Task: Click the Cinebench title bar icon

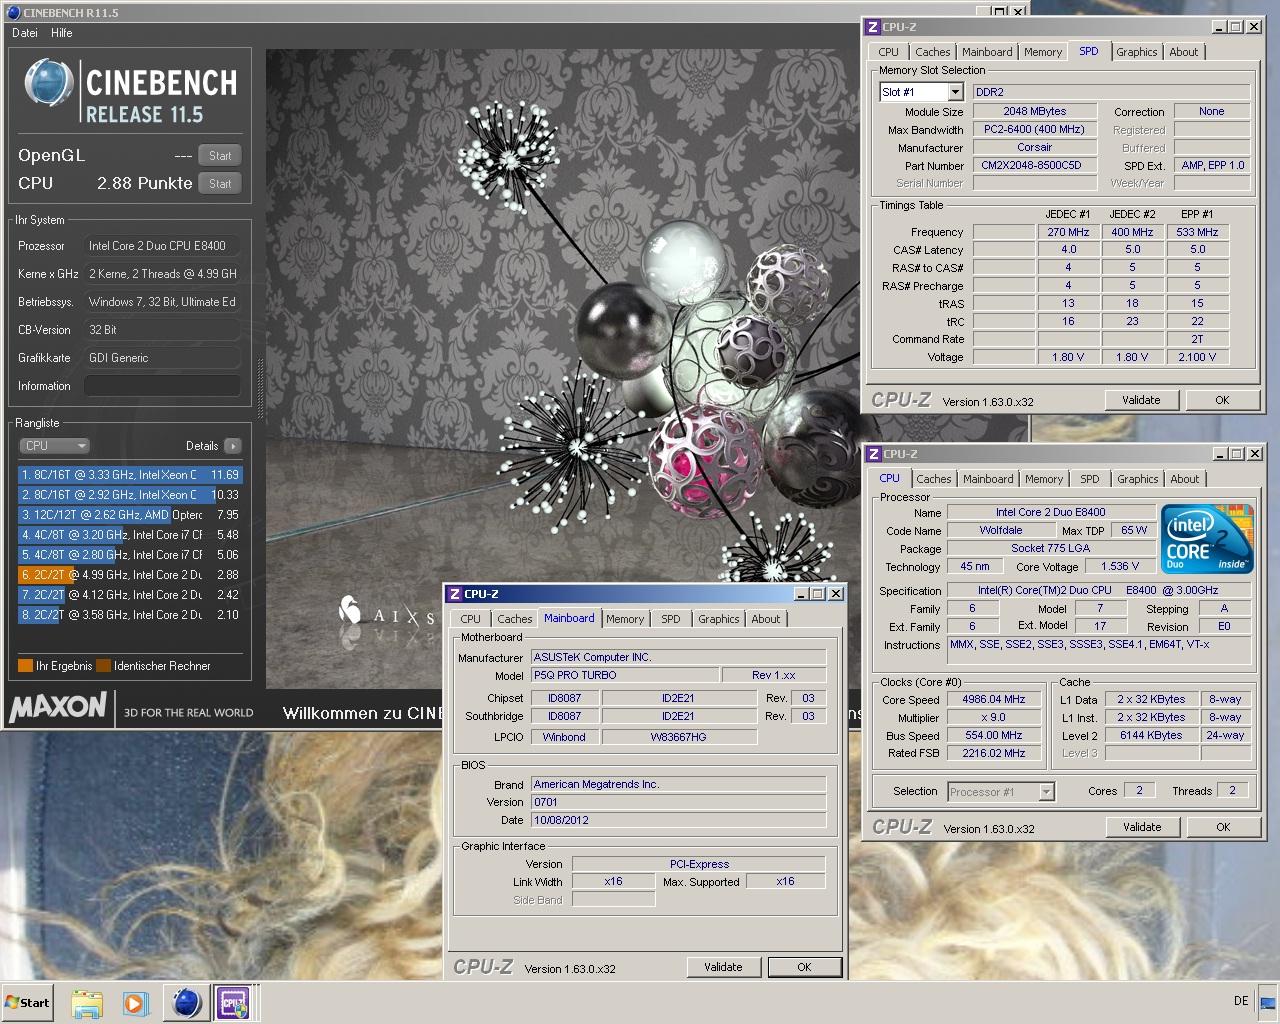Action: tap(13, 13)
